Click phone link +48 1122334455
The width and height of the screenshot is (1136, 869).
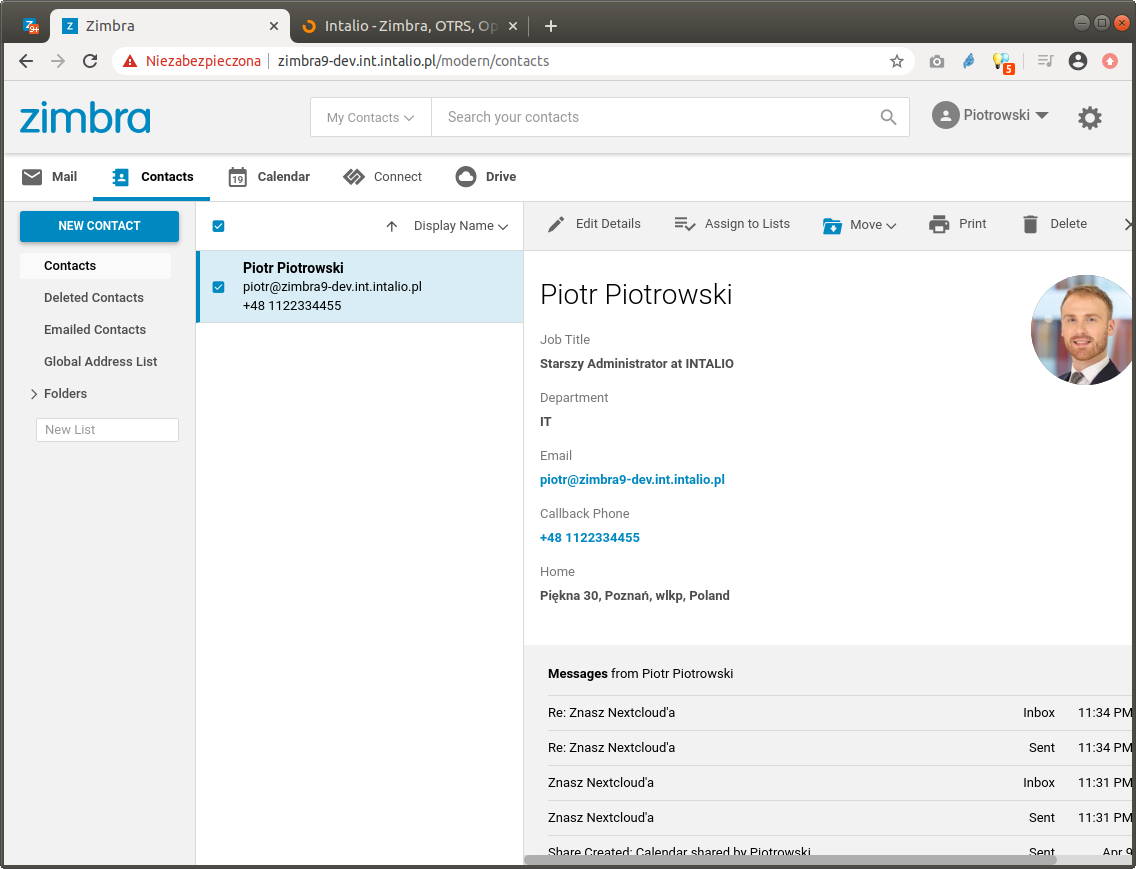tap(590, 538)
